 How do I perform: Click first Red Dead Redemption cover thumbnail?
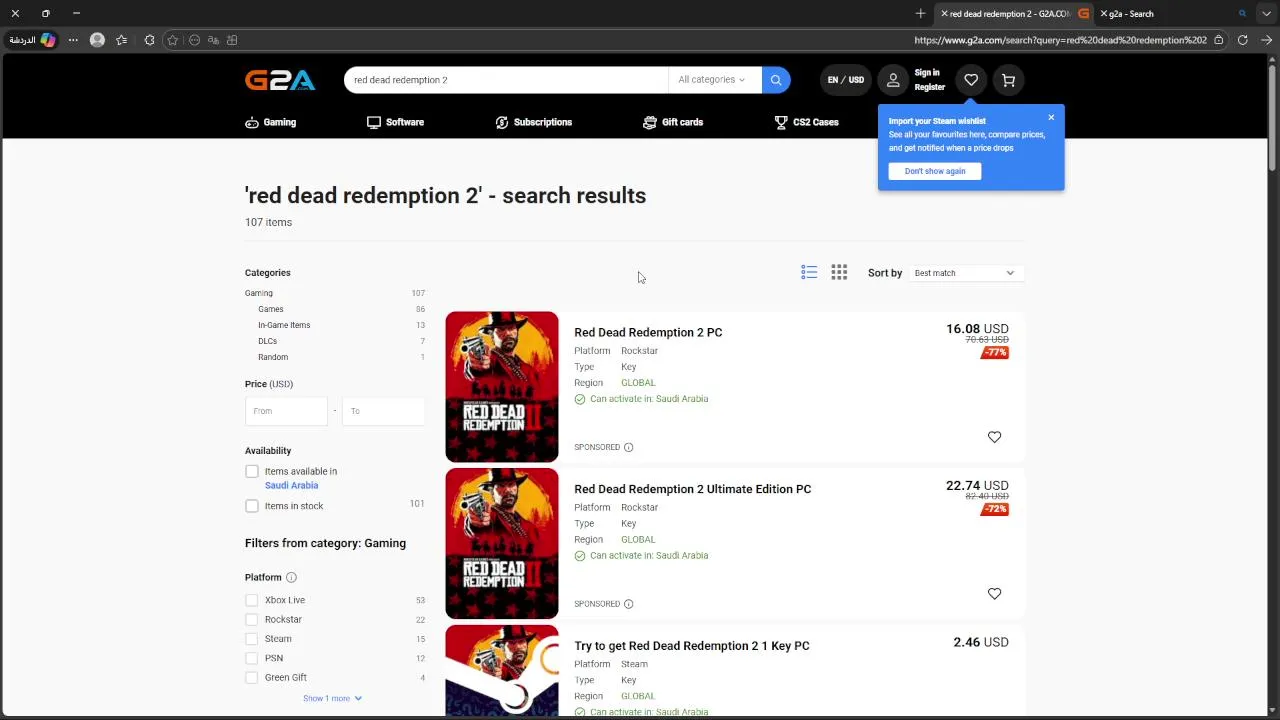[502, 387]
